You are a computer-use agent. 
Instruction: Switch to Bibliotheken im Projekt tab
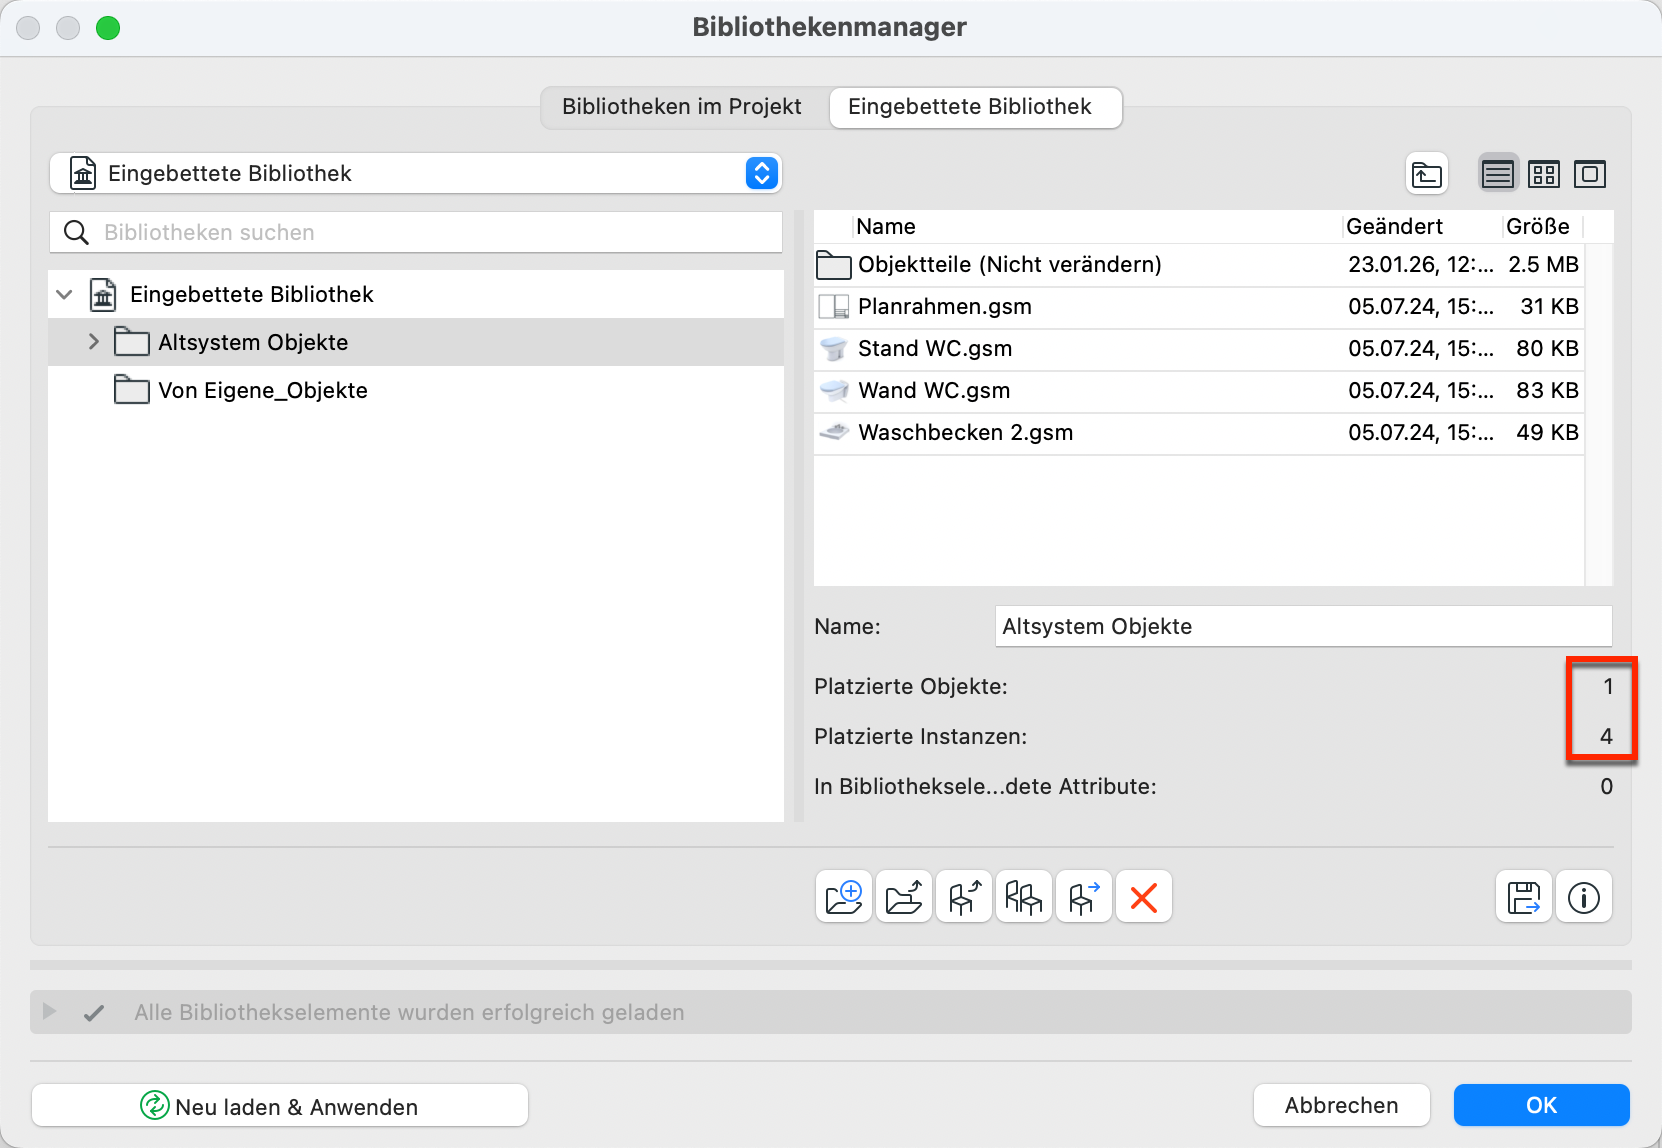(682, 107)
